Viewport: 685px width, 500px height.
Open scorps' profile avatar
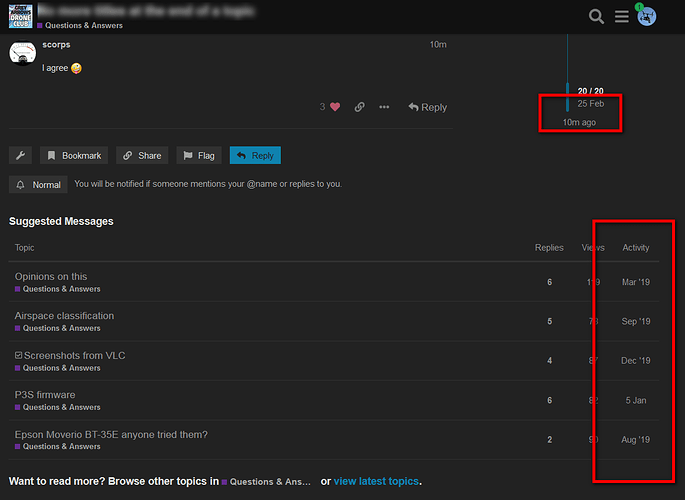(23, 53)
